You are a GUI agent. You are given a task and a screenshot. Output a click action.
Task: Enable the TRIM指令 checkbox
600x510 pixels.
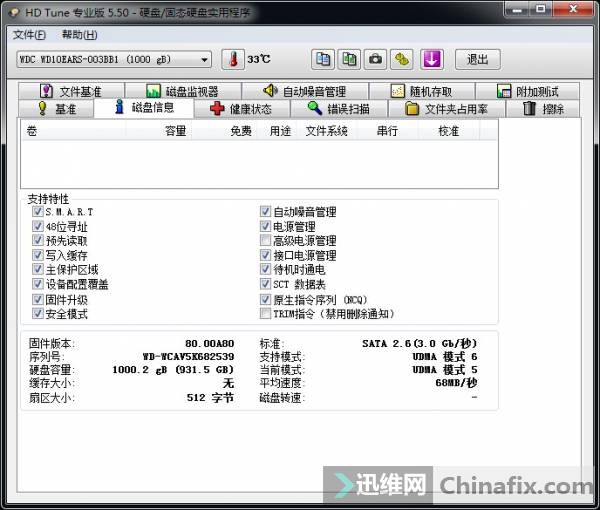265,313
